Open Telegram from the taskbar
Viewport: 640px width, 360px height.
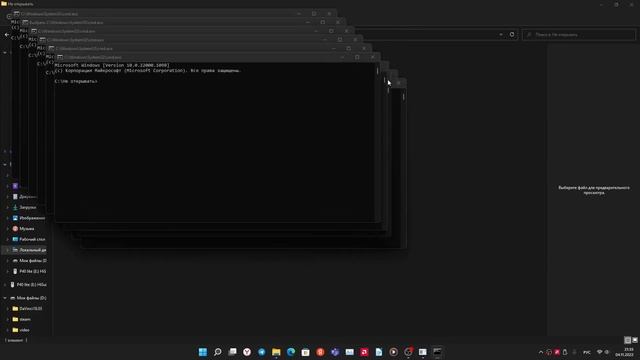[262, 352]
